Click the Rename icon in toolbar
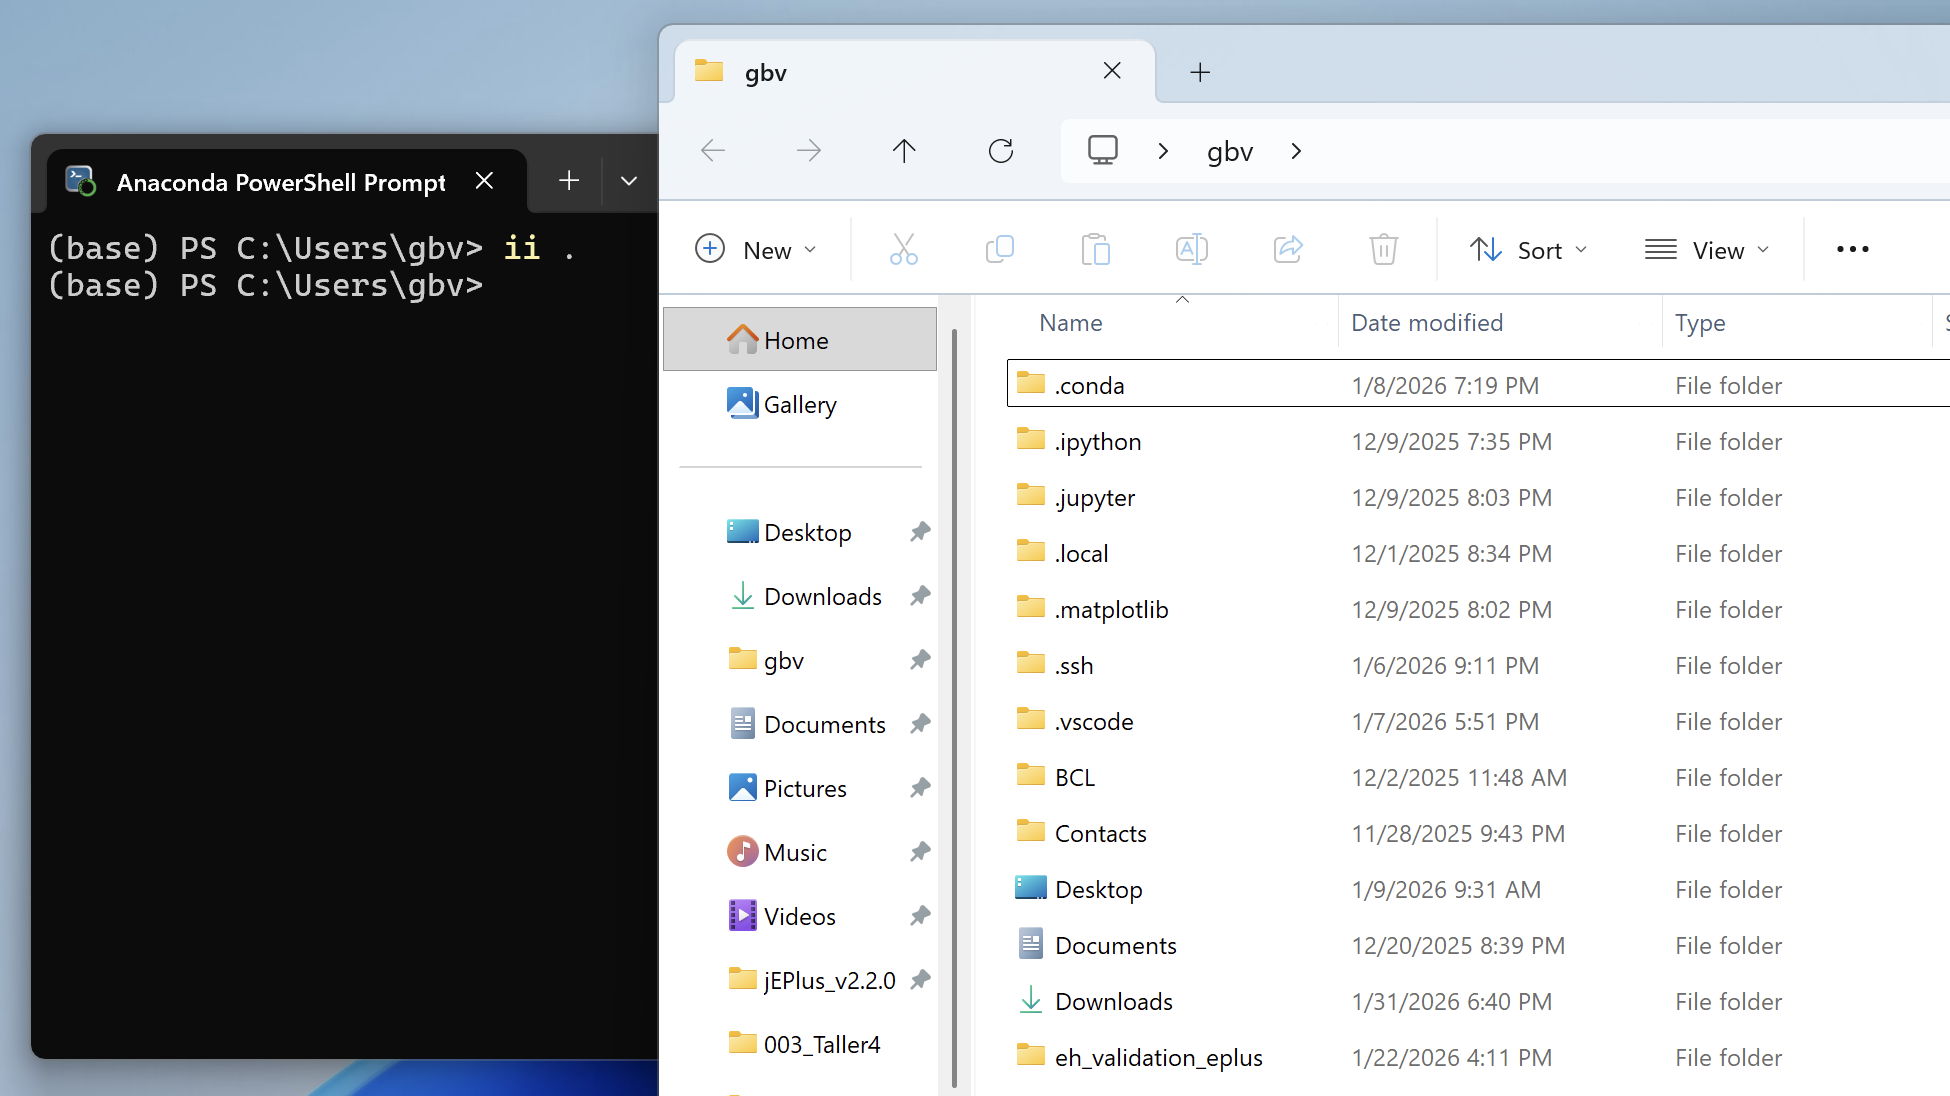1950x1096 pixels. pos(1191,249)
